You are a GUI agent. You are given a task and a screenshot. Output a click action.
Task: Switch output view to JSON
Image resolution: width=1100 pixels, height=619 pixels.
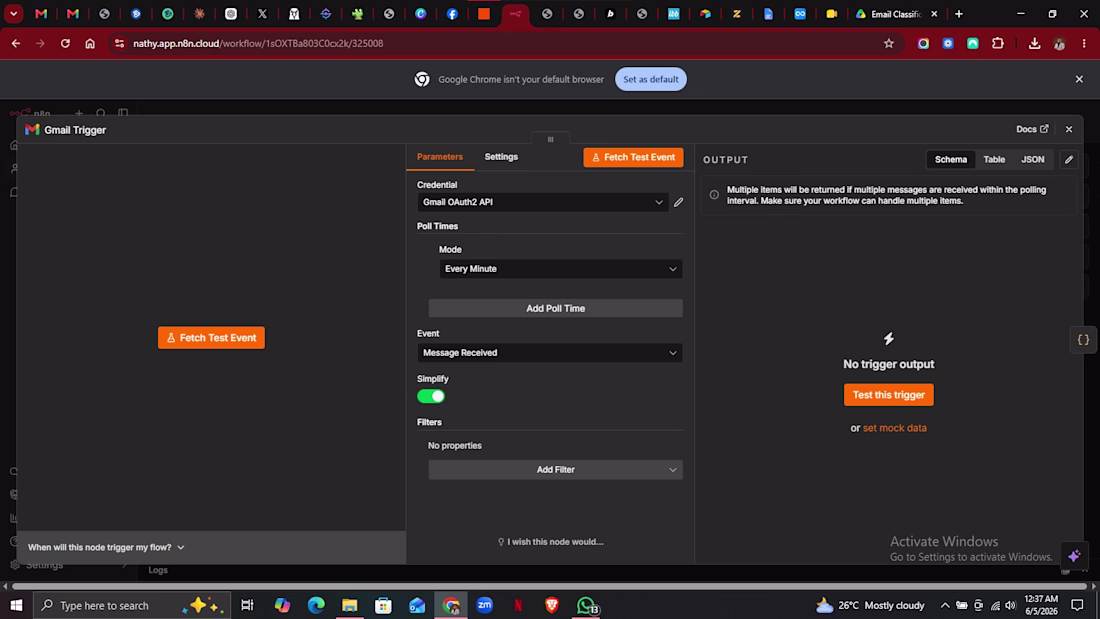(1032, 159)
